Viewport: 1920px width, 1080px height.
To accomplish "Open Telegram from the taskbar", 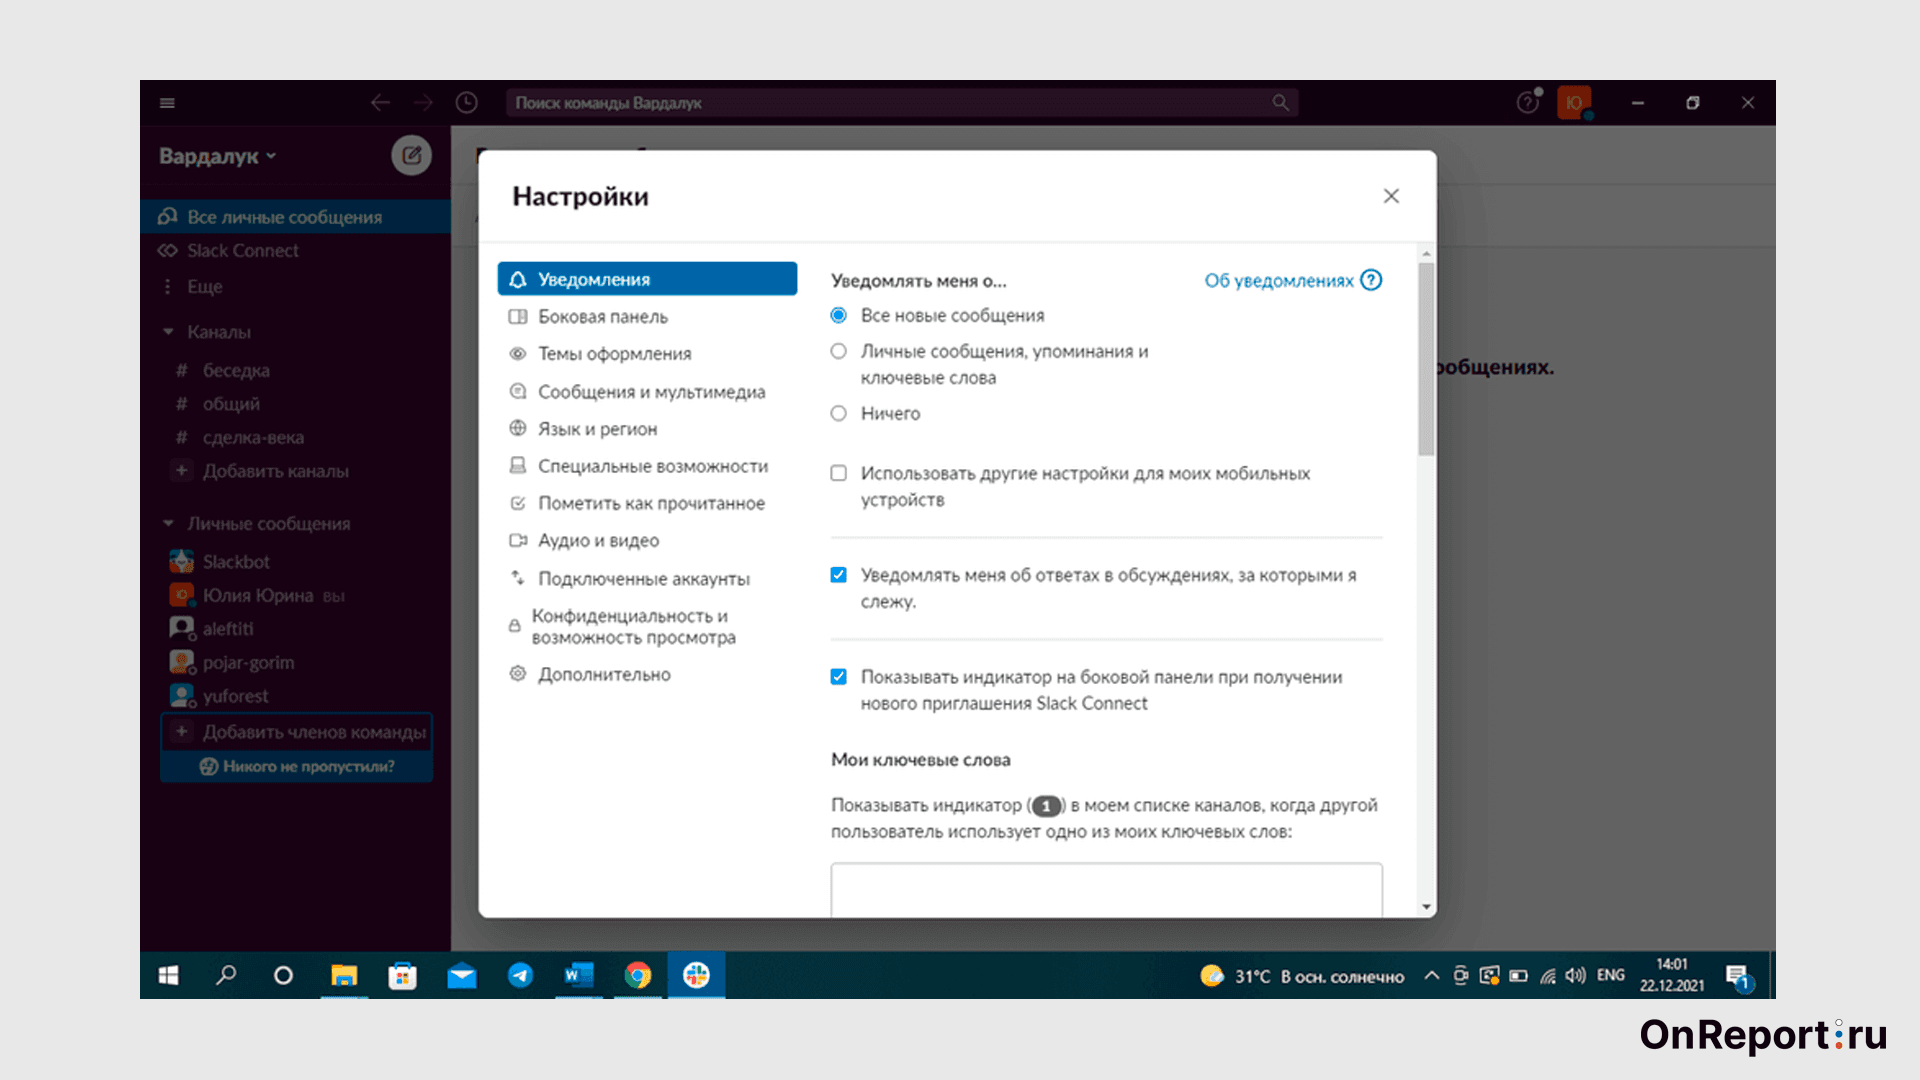I will tap(520, 976).
